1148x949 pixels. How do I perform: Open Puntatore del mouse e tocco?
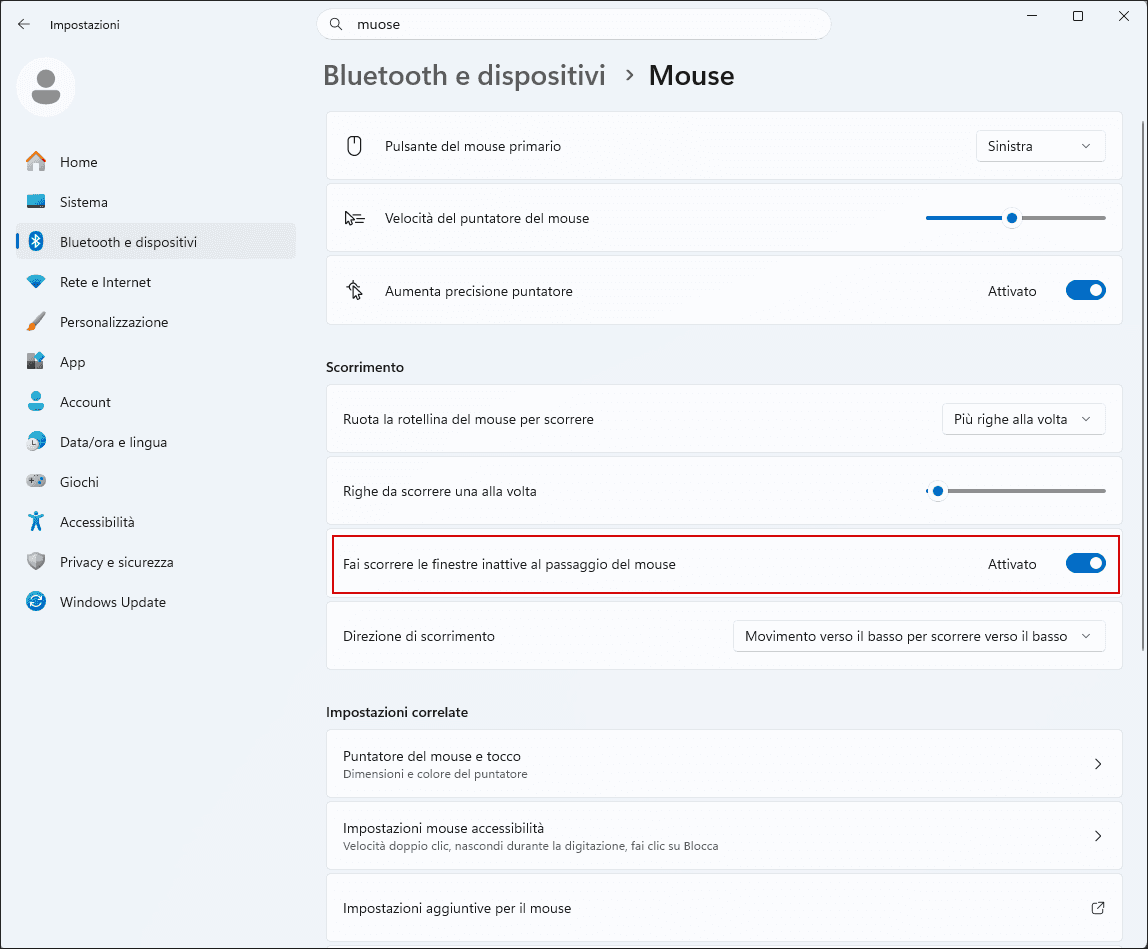[x=724, y=764]
